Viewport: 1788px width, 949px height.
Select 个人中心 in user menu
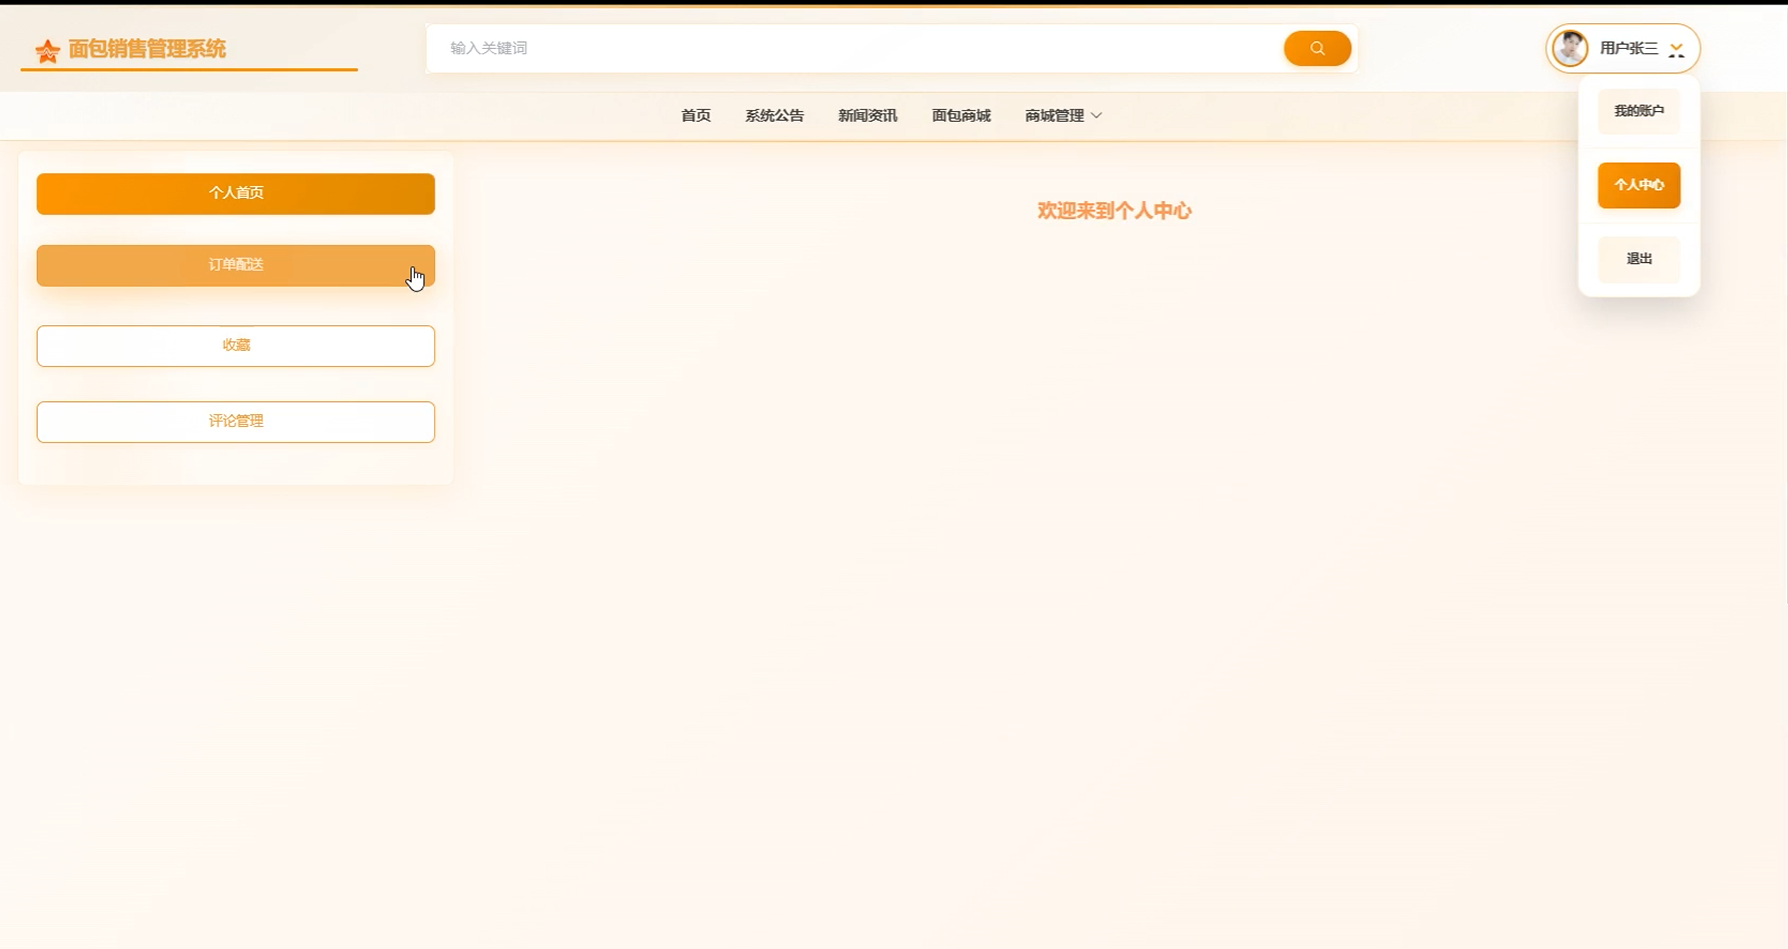(x=1639, y=185)
